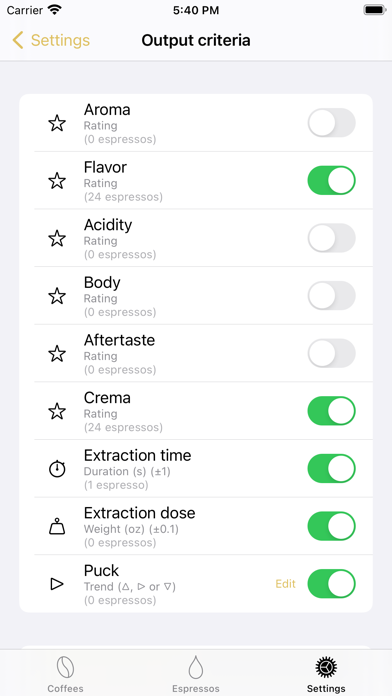Click the scale weight icon for Extraction dose
The image size is (392, 696).
coord(57,527)
